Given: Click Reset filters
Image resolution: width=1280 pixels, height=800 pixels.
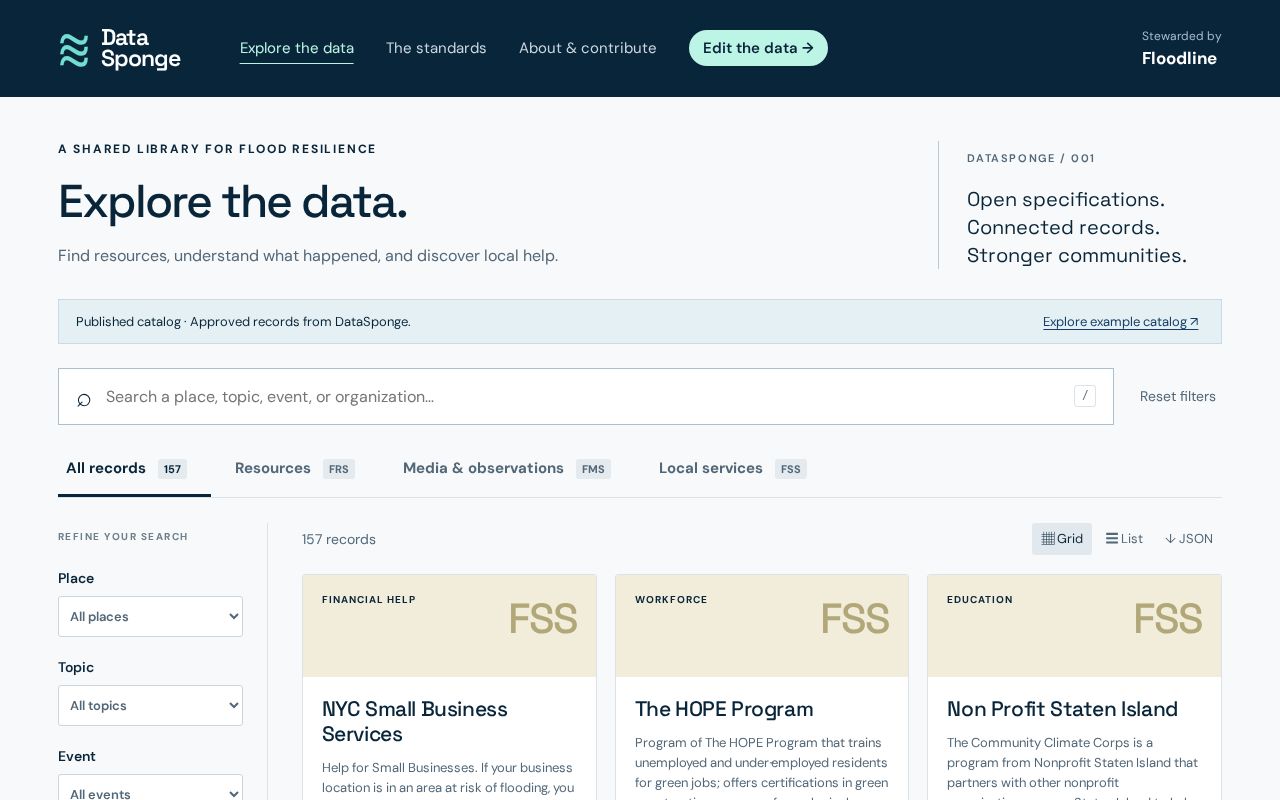Looking at the screenshot, I should 1178,396.
